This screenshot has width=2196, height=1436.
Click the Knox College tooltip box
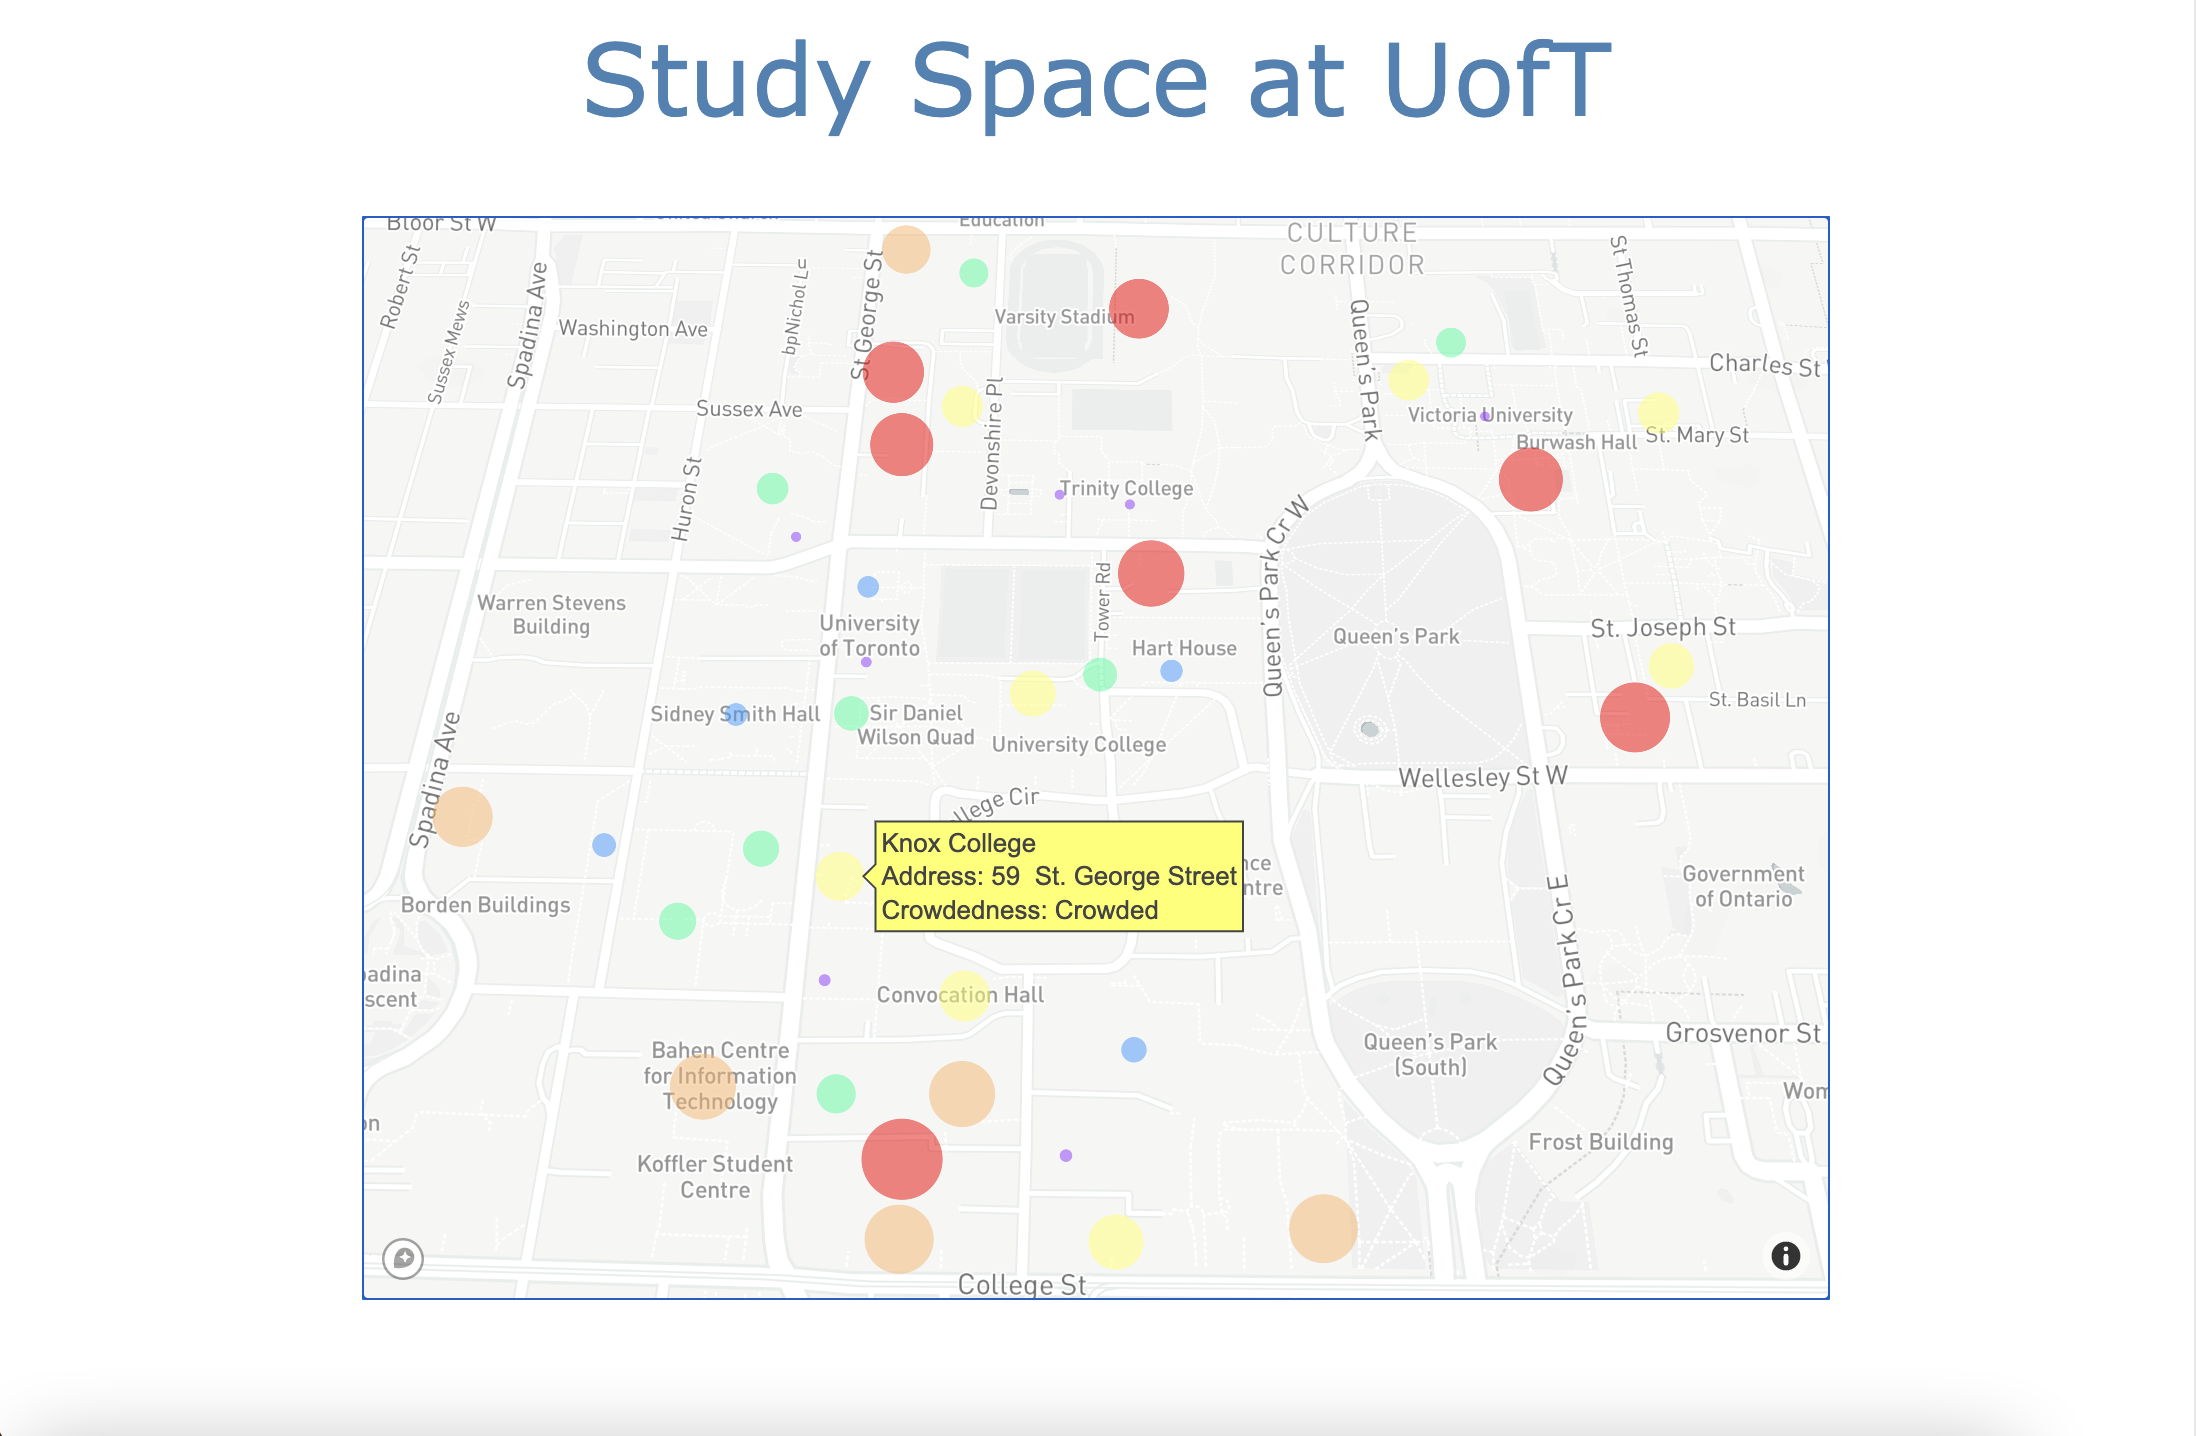(x=1058, y=877)
